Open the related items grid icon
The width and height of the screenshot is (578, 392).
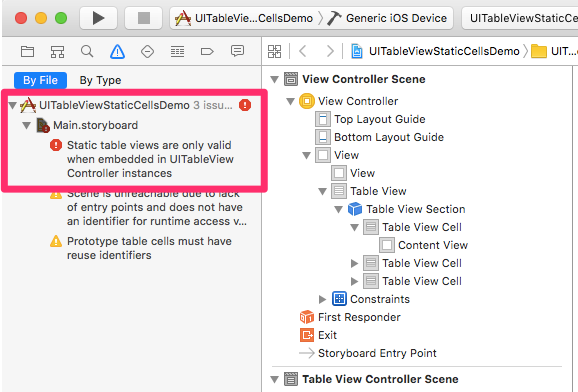(274, 51)
